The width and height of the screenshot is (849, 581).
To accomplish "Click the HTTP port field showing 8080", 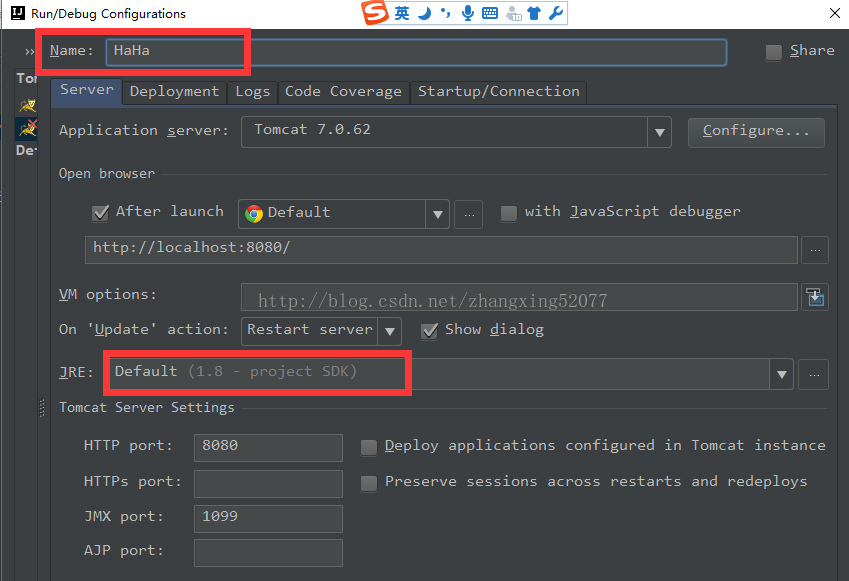I will tap(268, 447).
